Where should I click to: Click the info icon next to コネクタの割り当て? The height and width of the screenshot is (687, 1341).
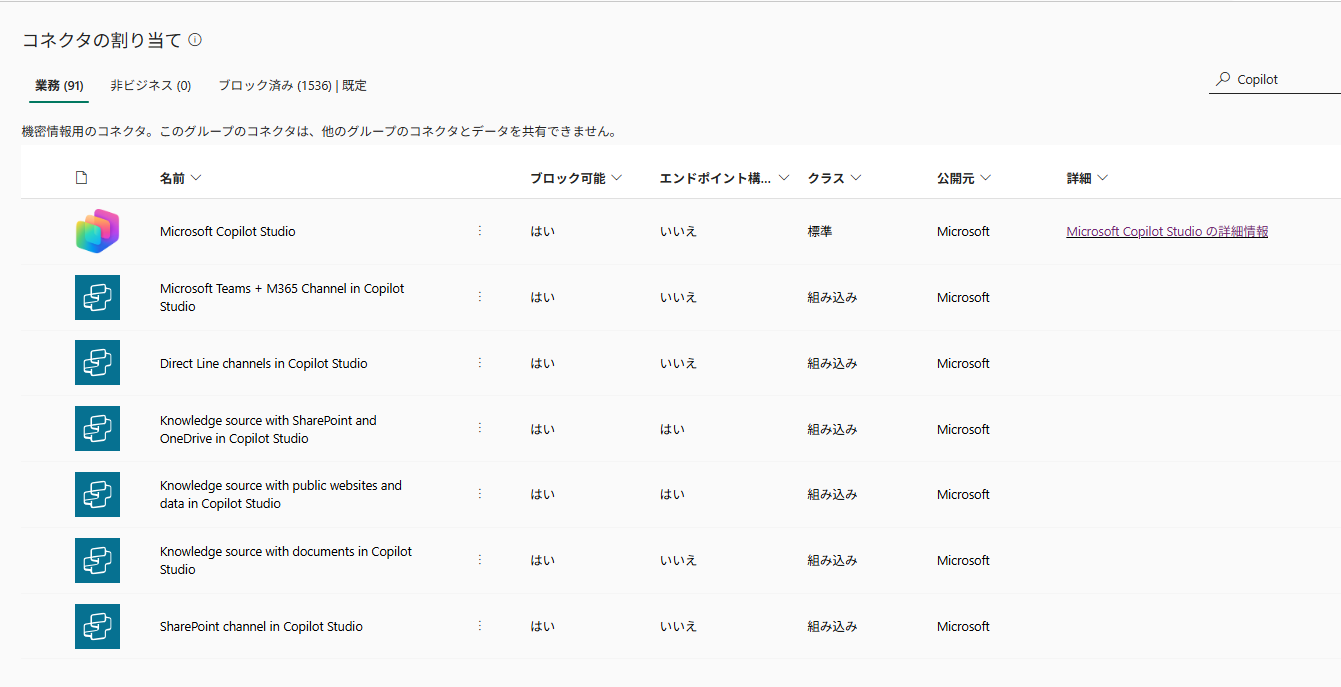pos(195,40)
